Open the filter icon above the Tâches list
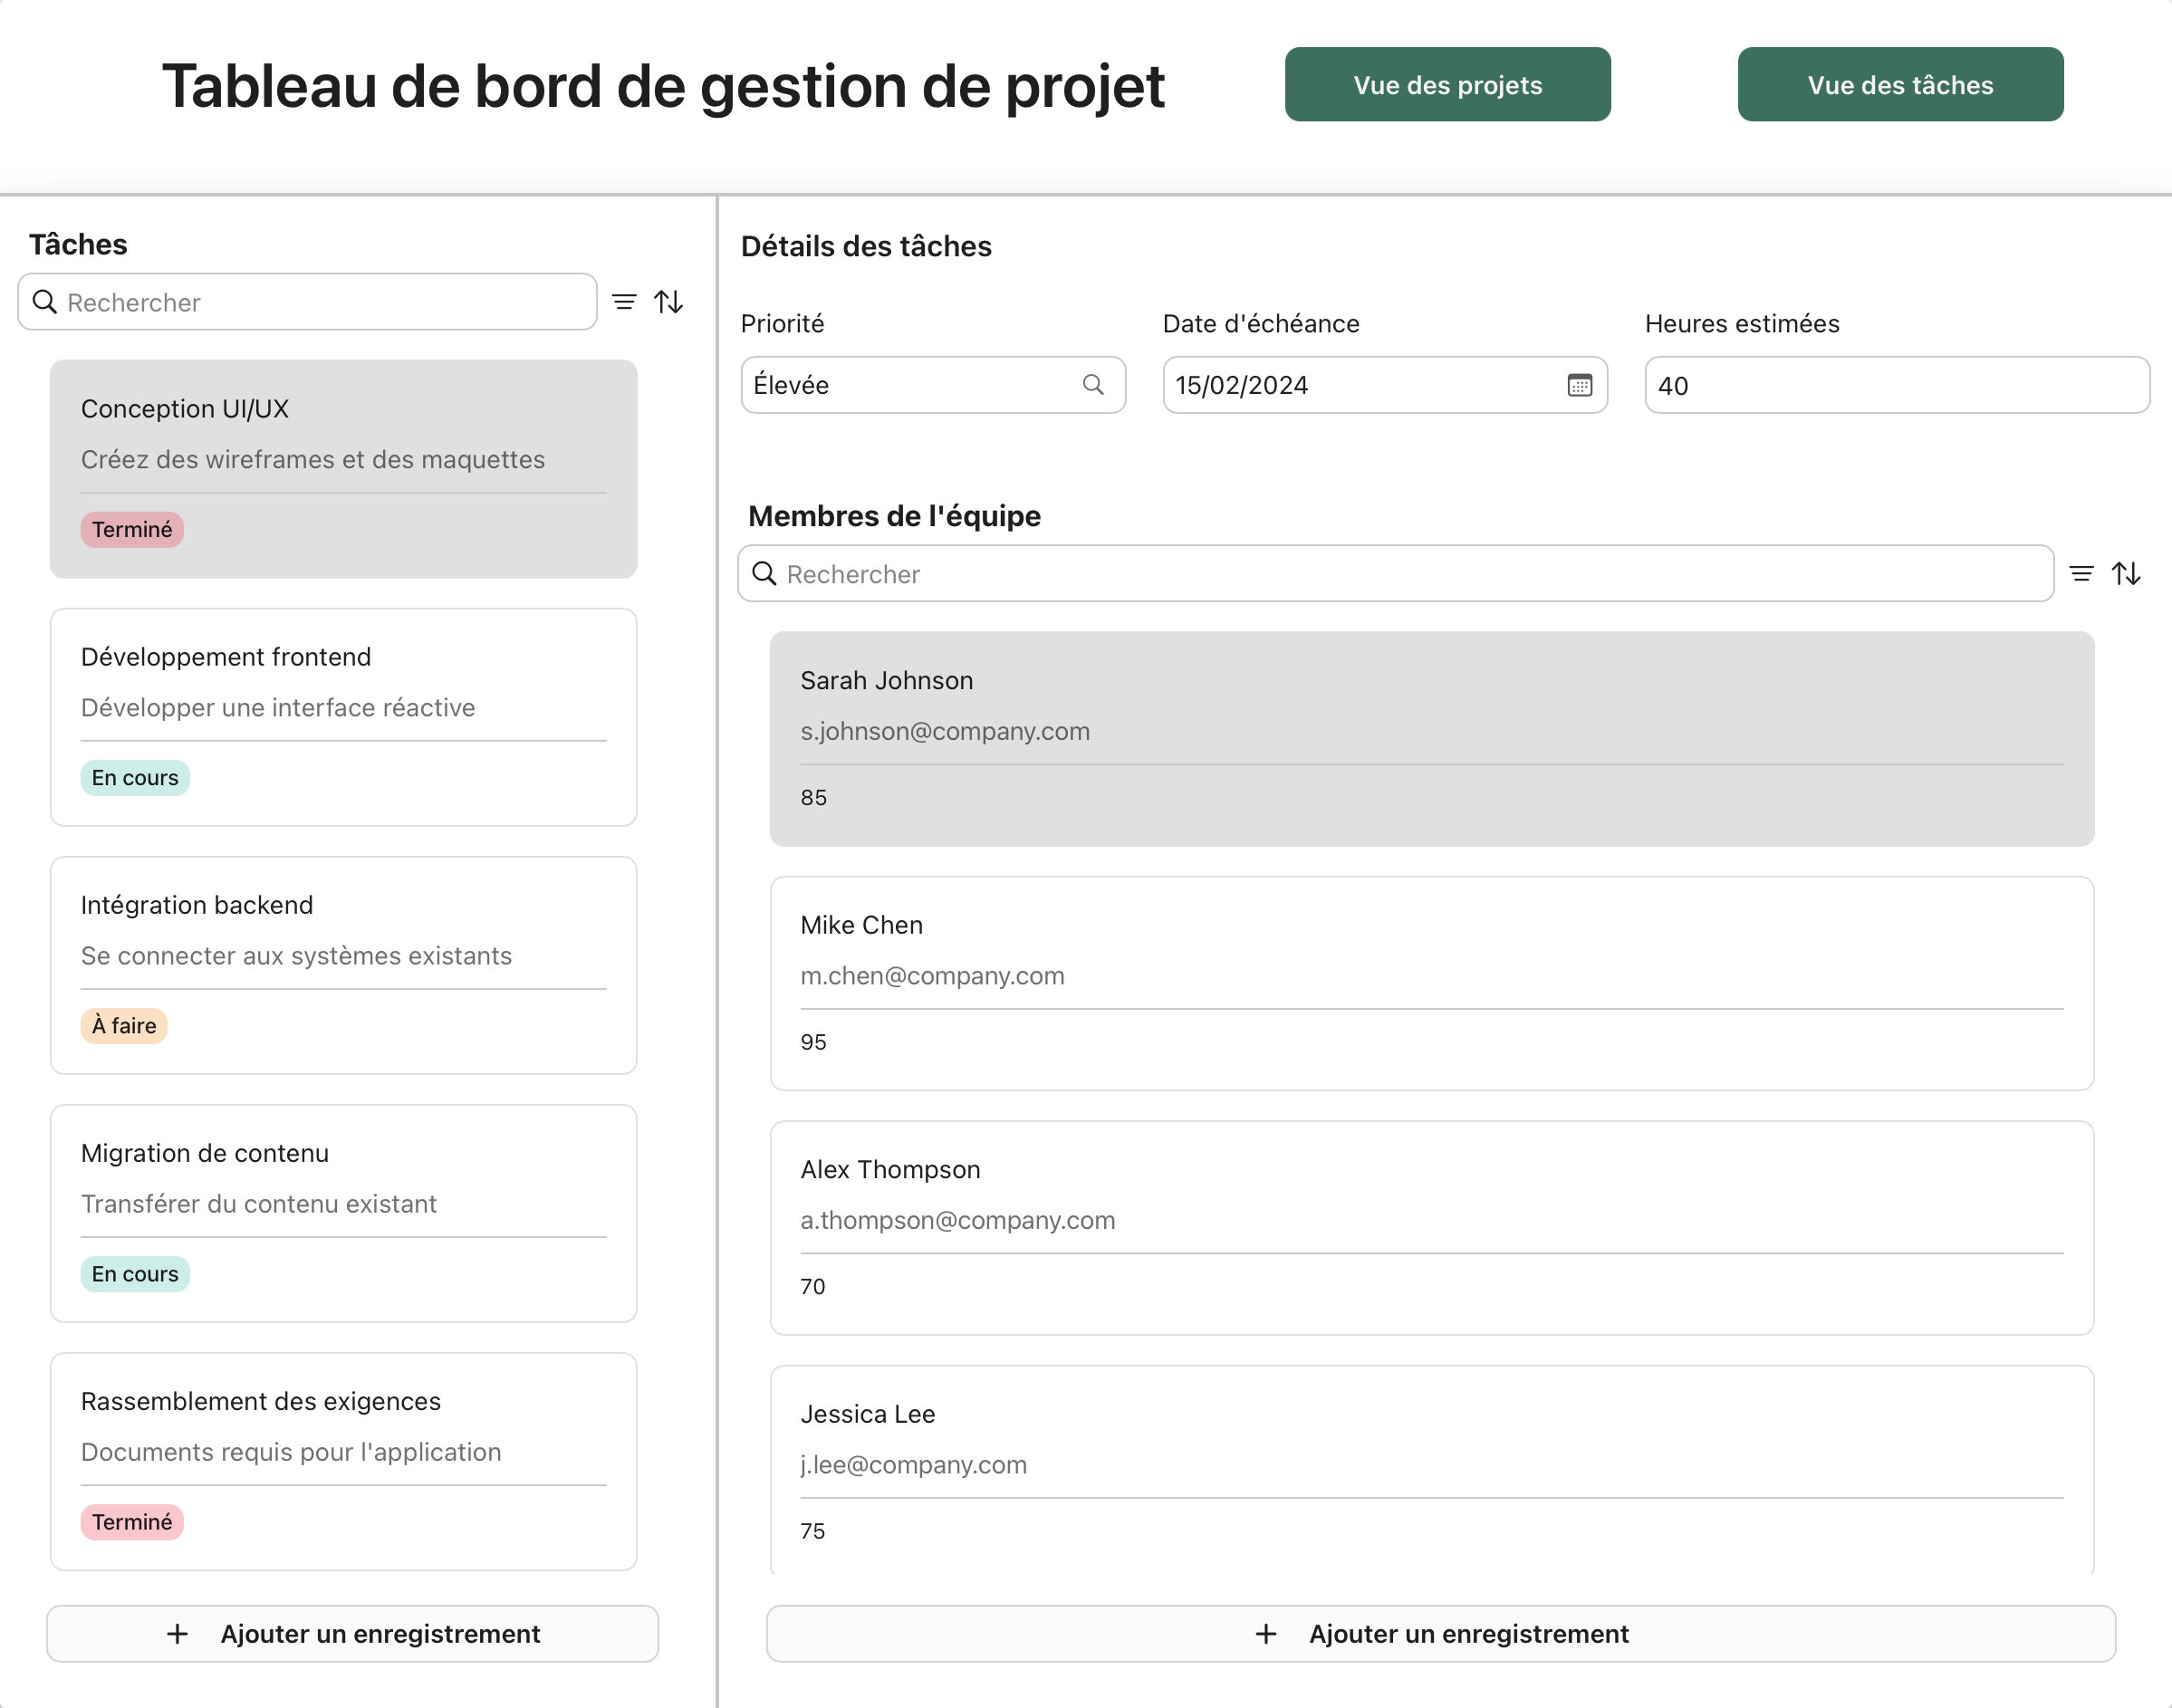The image size is (2172, 1708). click(624, 301)
